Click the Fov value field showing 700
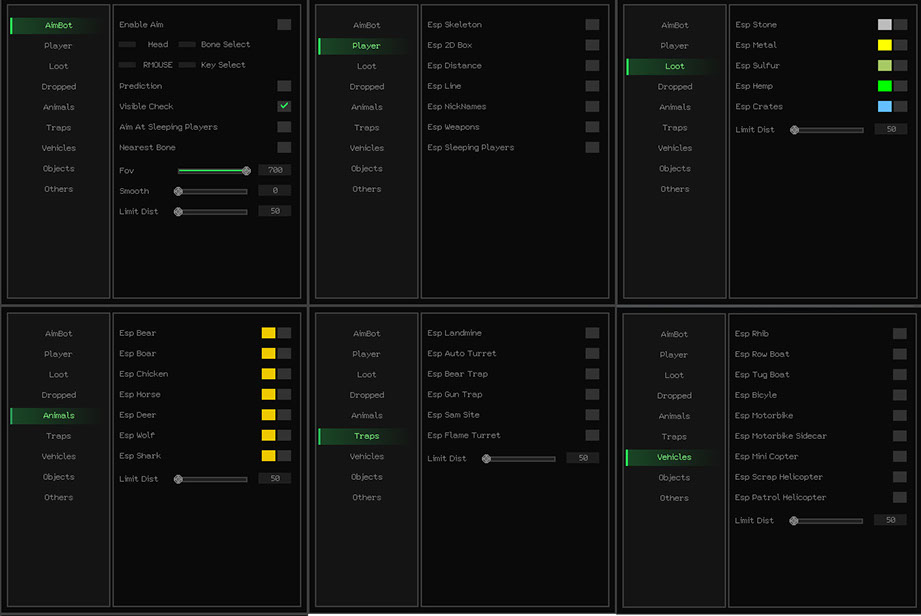 [x=274, y=171]
